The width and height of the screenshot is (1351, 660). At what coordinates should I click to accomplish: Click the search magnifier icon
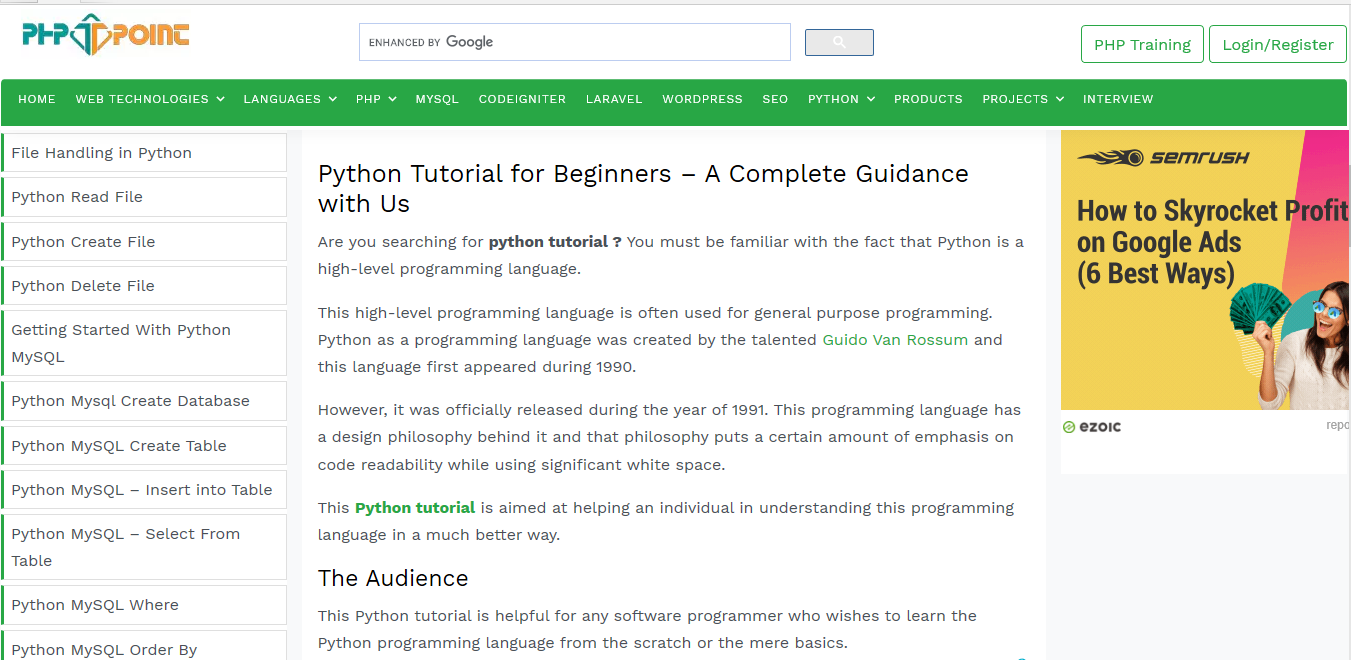pyautogui.click(x=838, y=42)
